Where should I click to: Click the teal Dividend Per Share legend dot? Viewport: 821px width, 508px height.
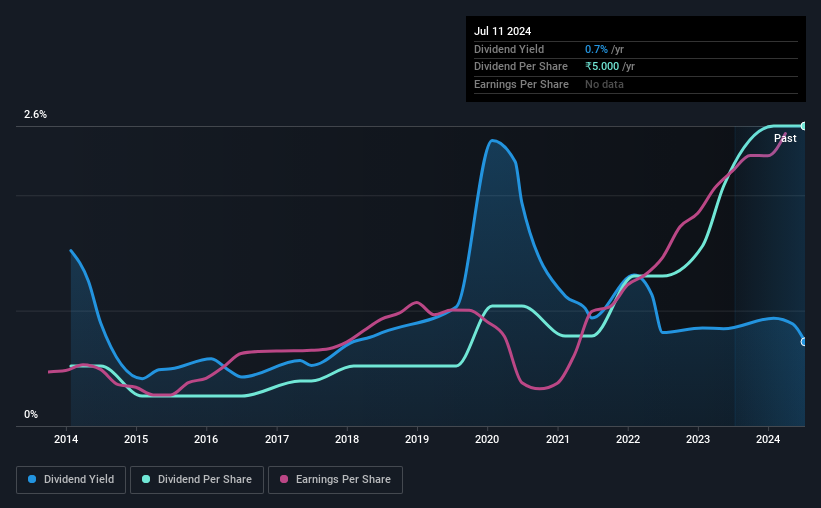point(146,479)
